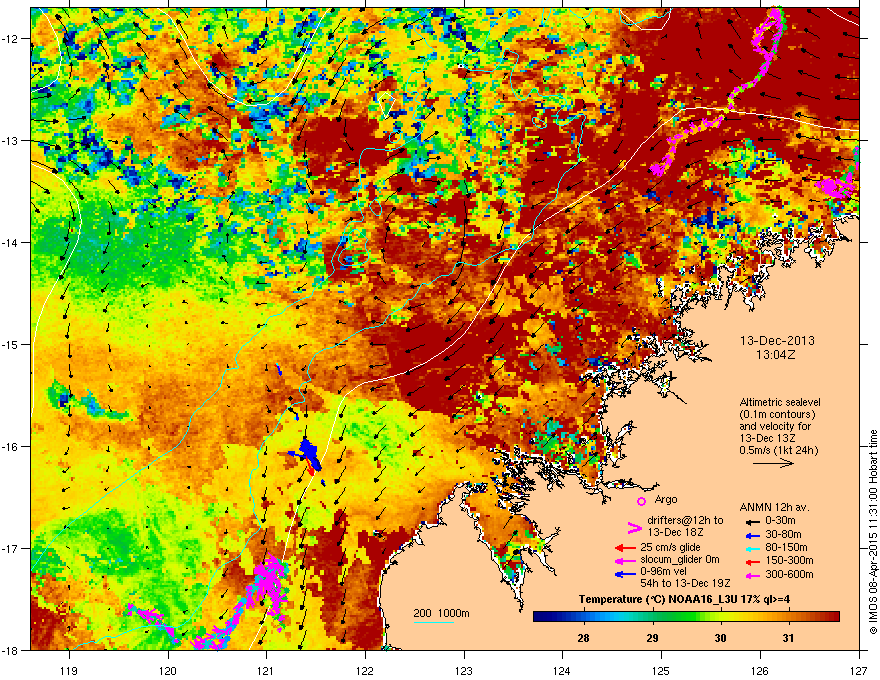This screenshot has width=880, height=680.
Task: Click the latitude axis label "-14"
Action: point(10,242)
